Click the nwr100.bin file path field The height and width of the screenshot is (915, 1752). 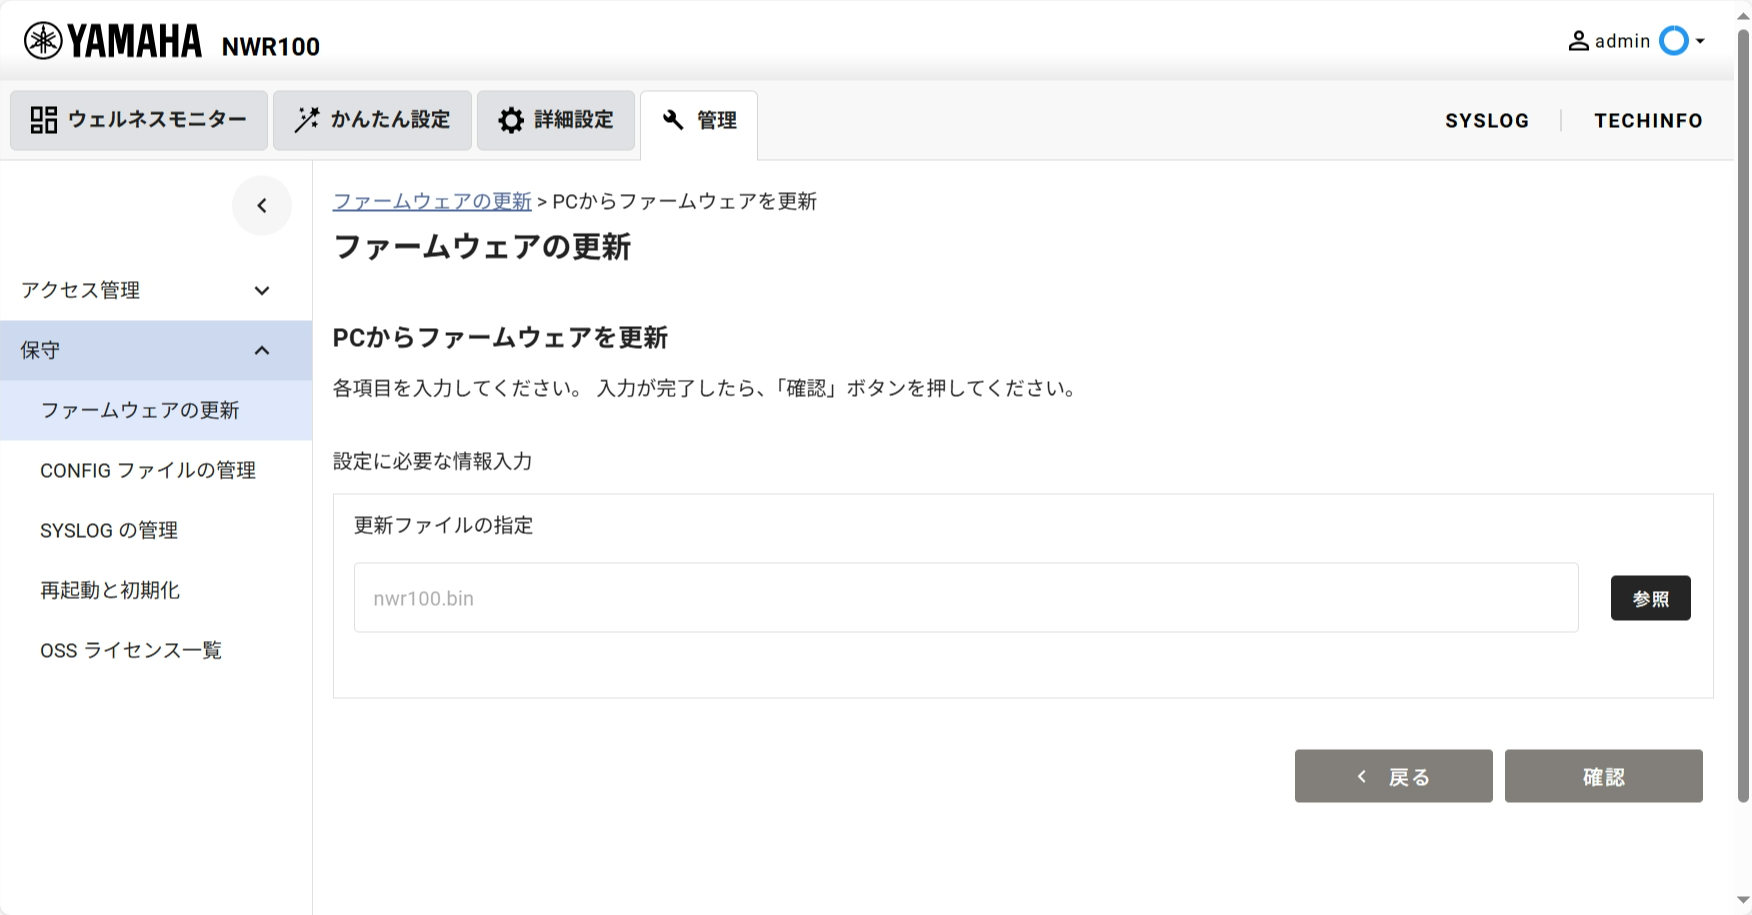[x=965, y=598]
